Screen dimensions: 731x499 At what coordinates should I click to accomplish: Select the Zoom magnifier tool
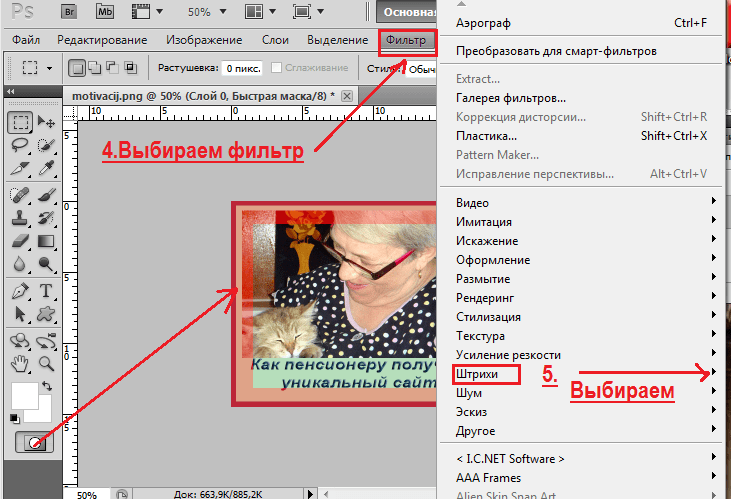tap(46, 363)
